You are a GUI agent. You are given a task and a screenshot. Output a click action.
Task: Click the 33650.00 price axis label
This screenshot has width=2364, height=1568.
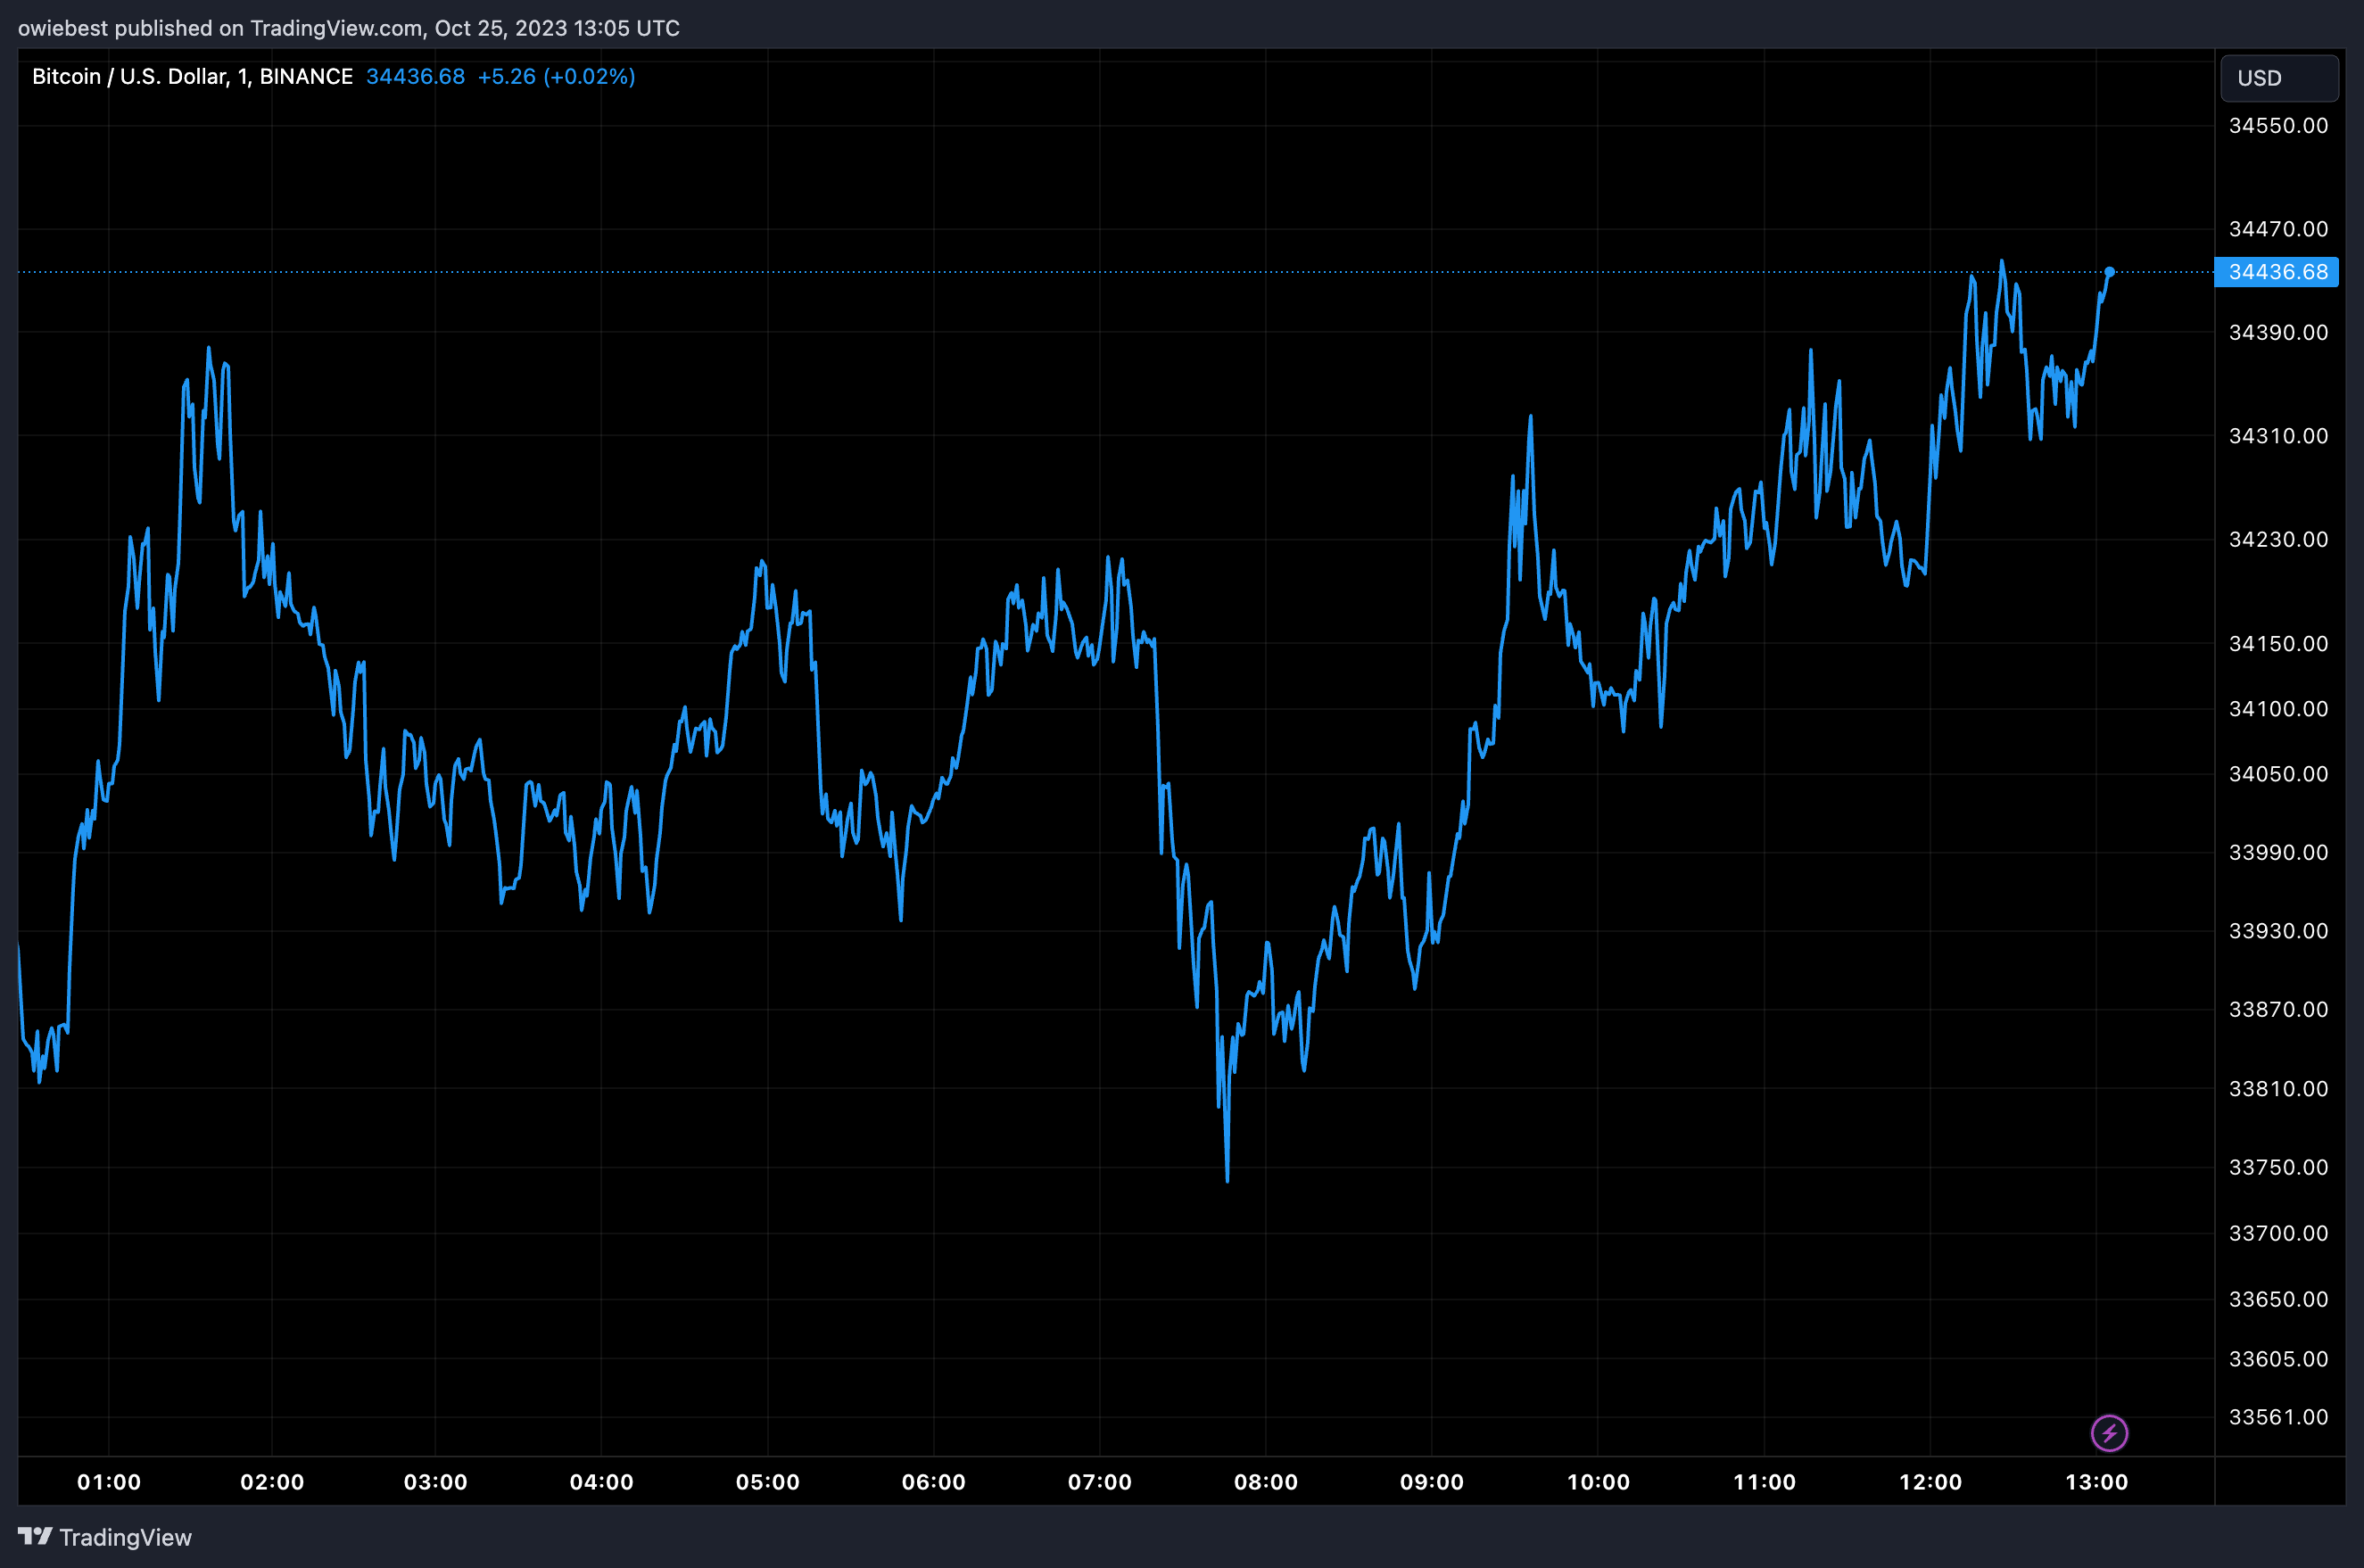(x=2278, y=1299)
